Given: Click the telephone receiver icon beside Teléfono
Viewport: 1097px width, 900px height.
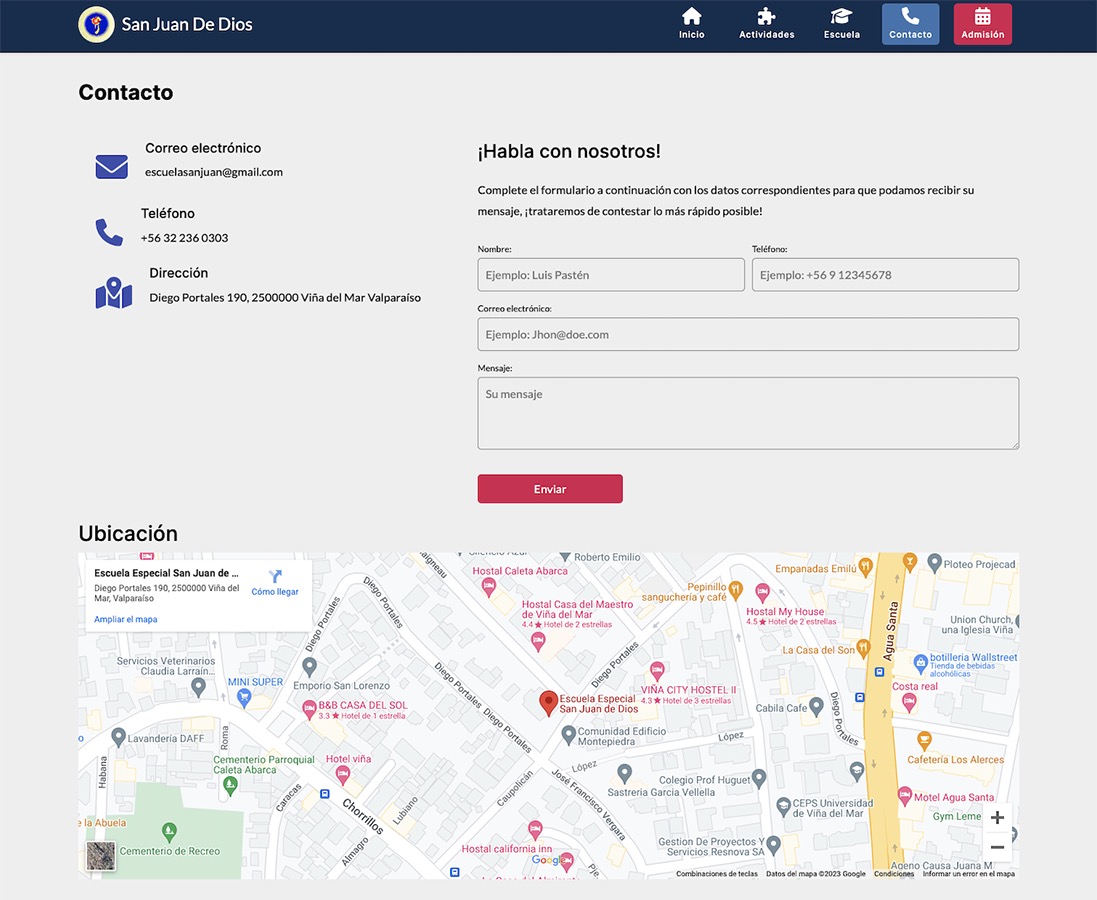Looking at the screenshot, I should (109, 231).
